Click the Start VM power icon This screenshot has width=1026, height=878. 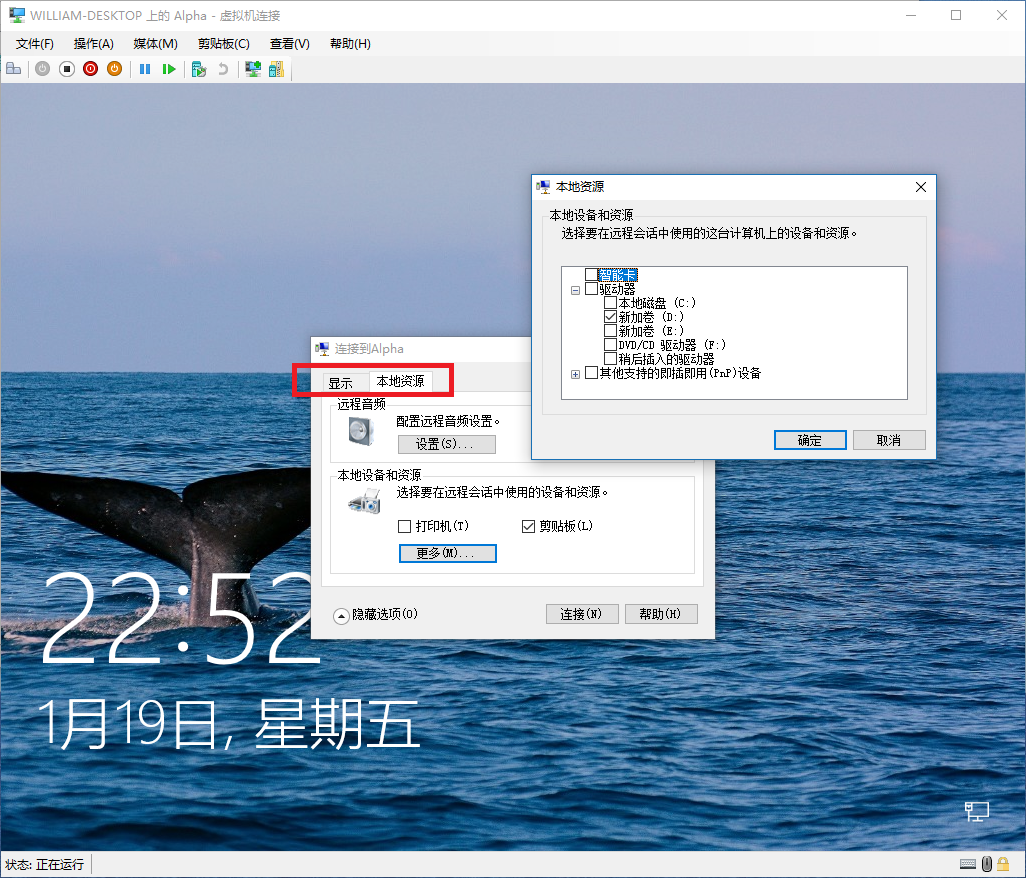42,68
